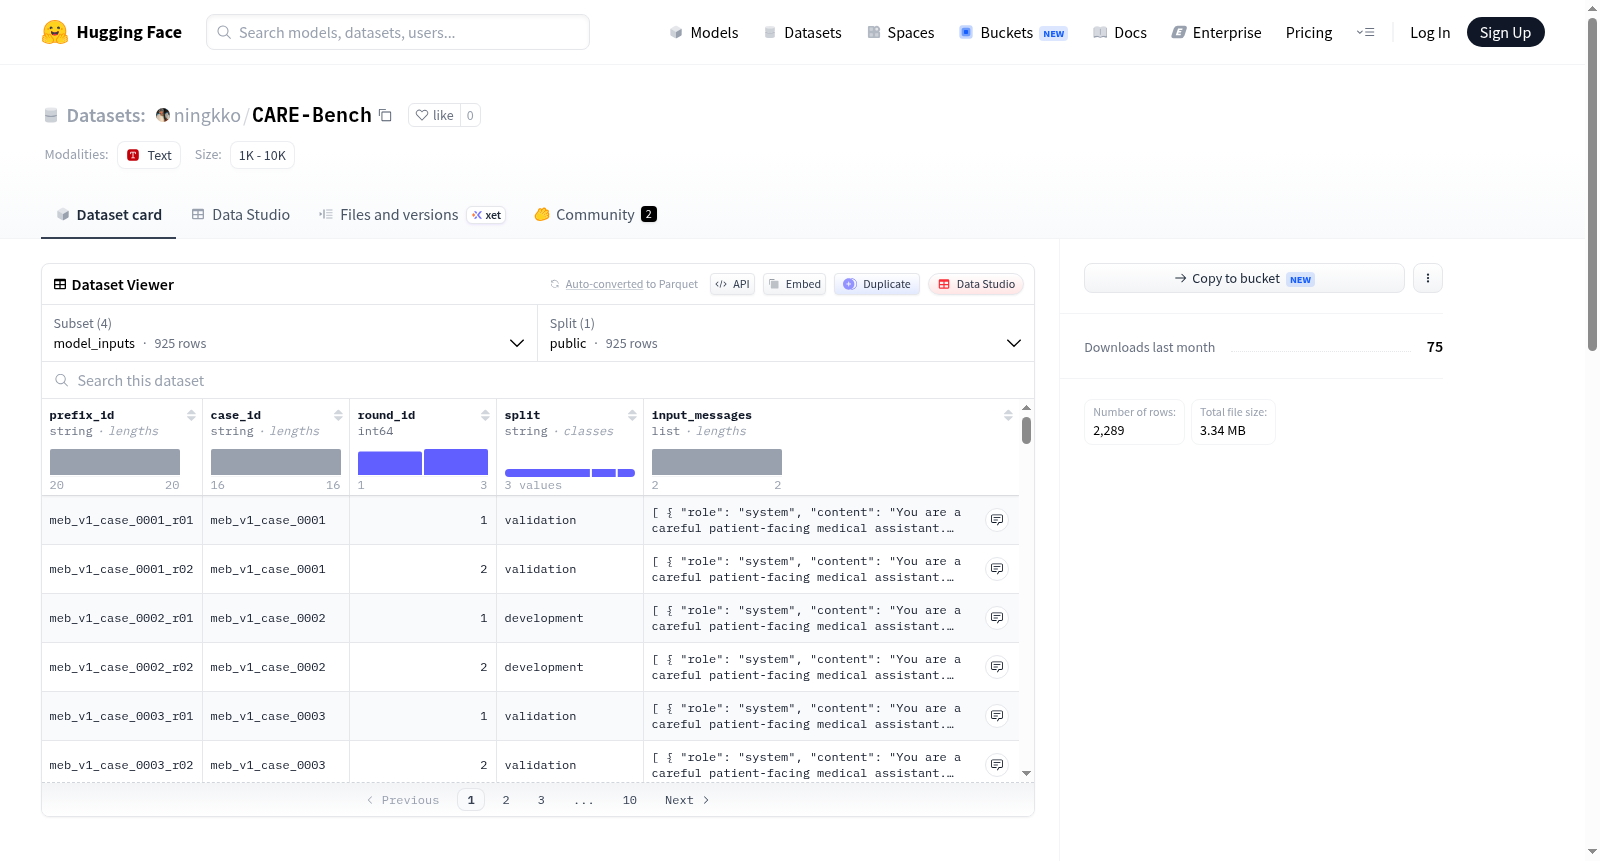Like the CARE-Bench dataset
This screenshot has height=861, width=1600.
click(x=435, y=115)
